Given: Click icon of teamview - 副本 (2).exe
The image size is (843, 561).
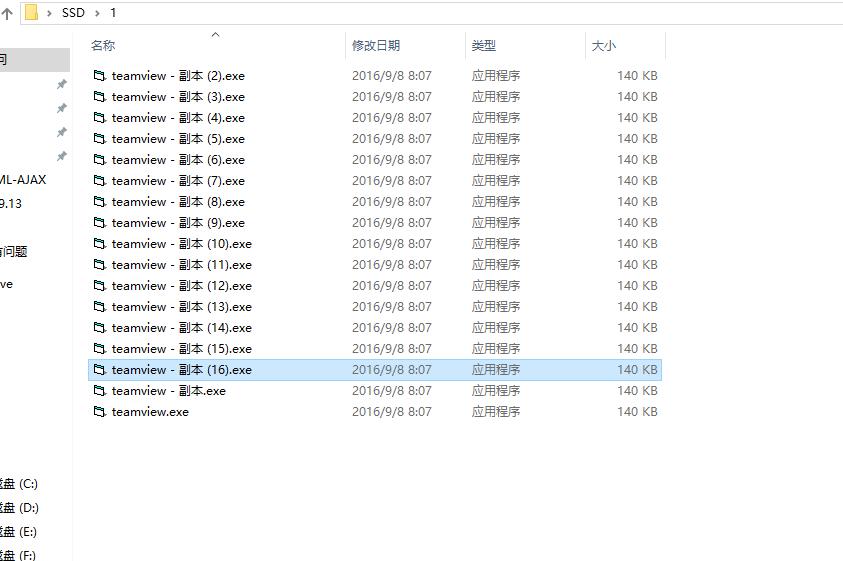Looking at the screenshot, I should tap(99, 76).
